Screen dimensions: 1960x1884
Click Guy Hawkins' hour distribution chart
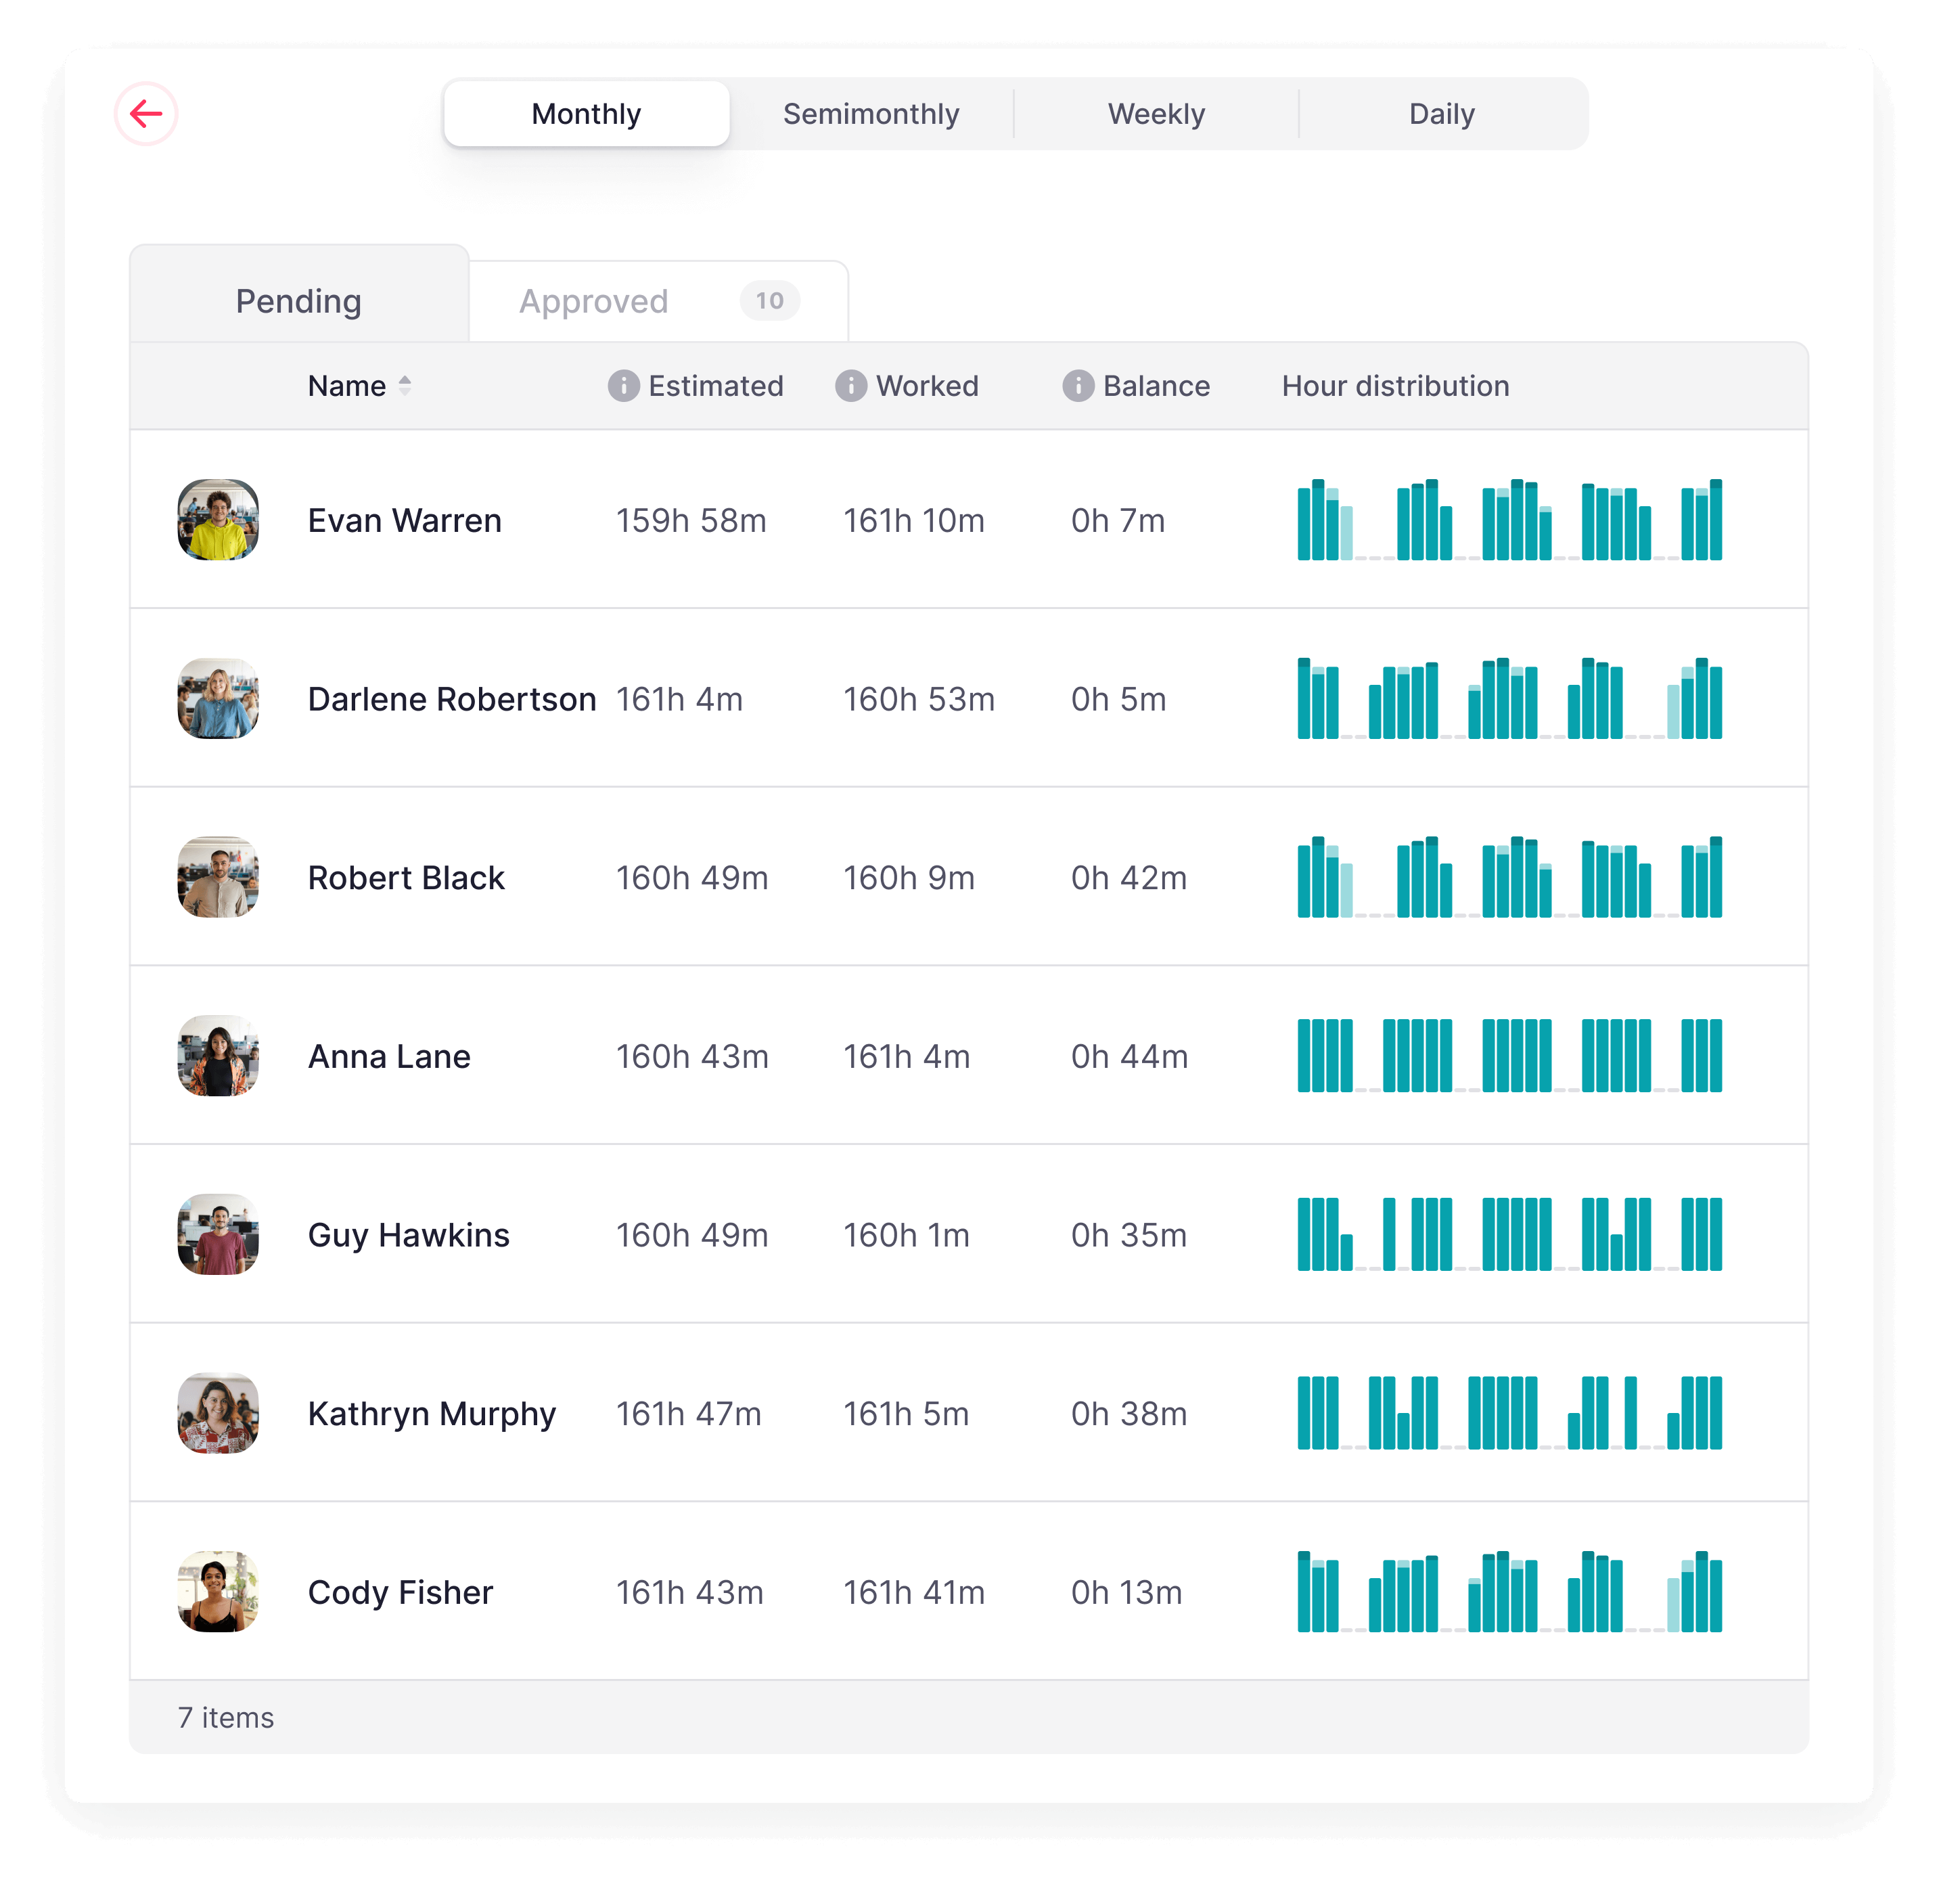pyautogui.click(x=1509, y=1235)
